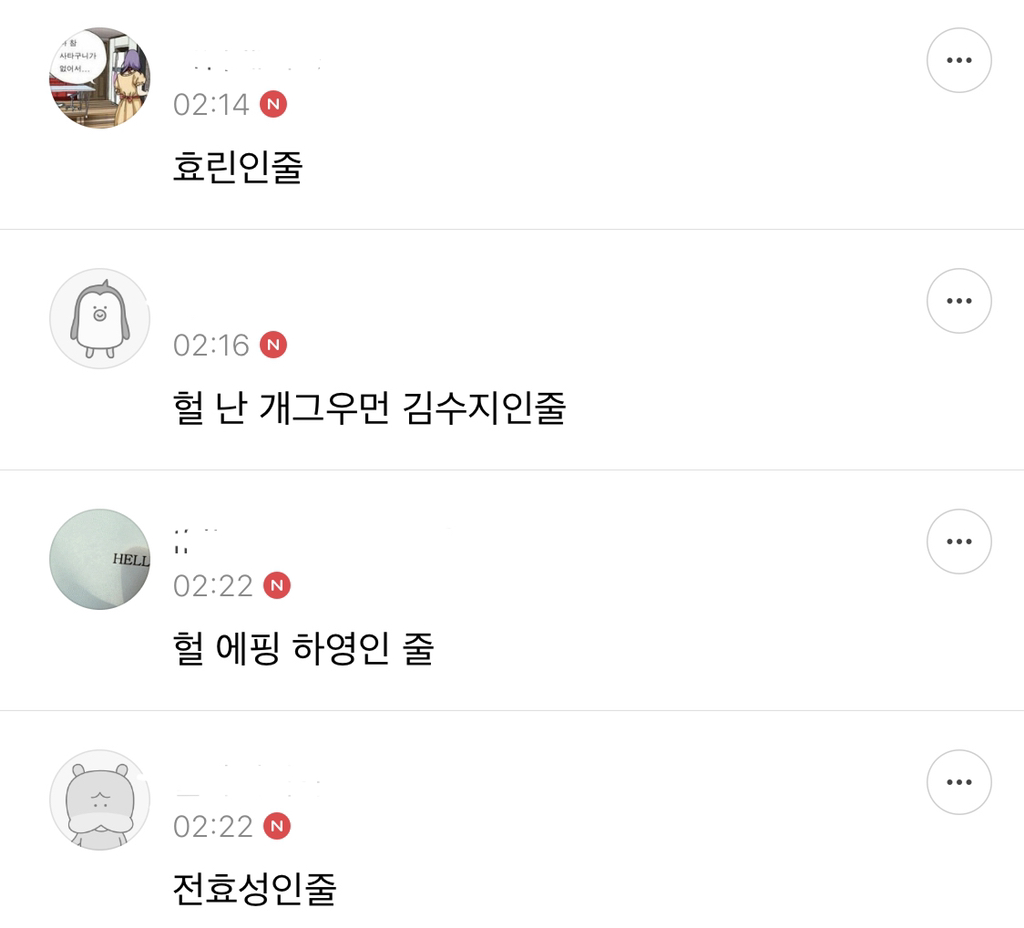Select the comment text 효린인줄

237,166
